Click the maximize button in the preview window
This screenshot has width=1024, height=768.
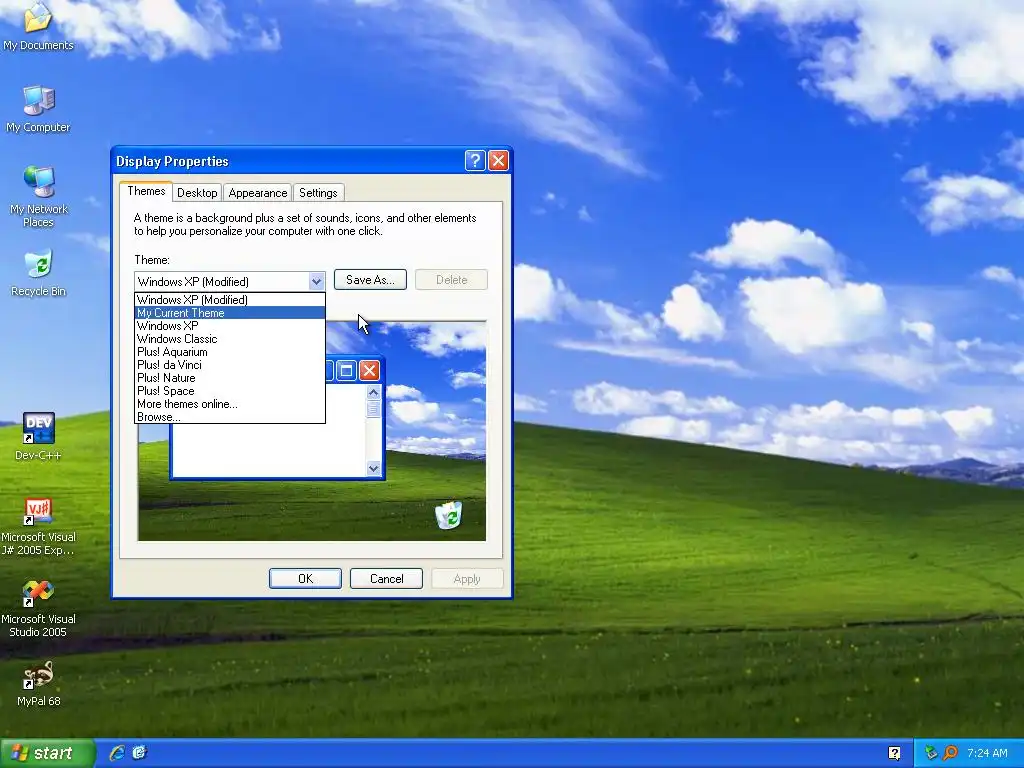[347, 371]
